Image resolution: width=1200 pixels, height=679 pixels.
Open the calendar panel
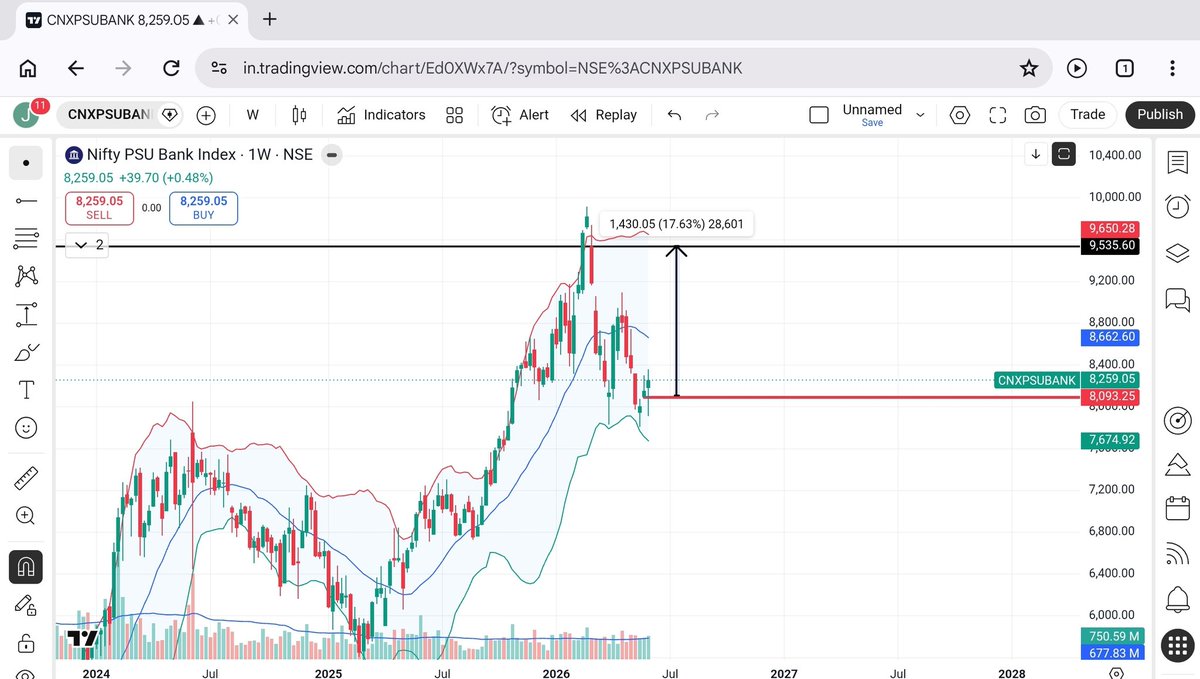tap(1177, 509)
